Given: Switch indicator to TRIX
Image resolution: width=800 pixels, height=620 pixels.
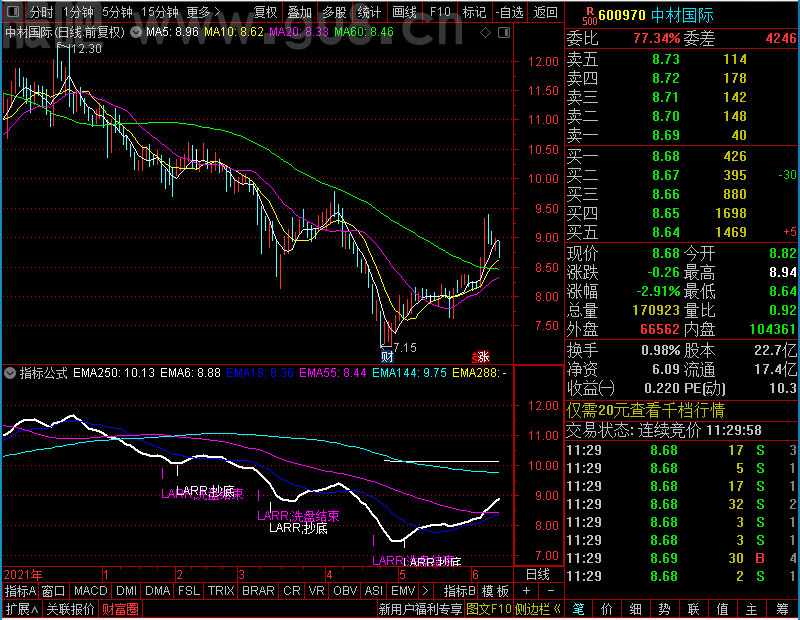Looking at the screenshot, I should (x=220, y=591).
